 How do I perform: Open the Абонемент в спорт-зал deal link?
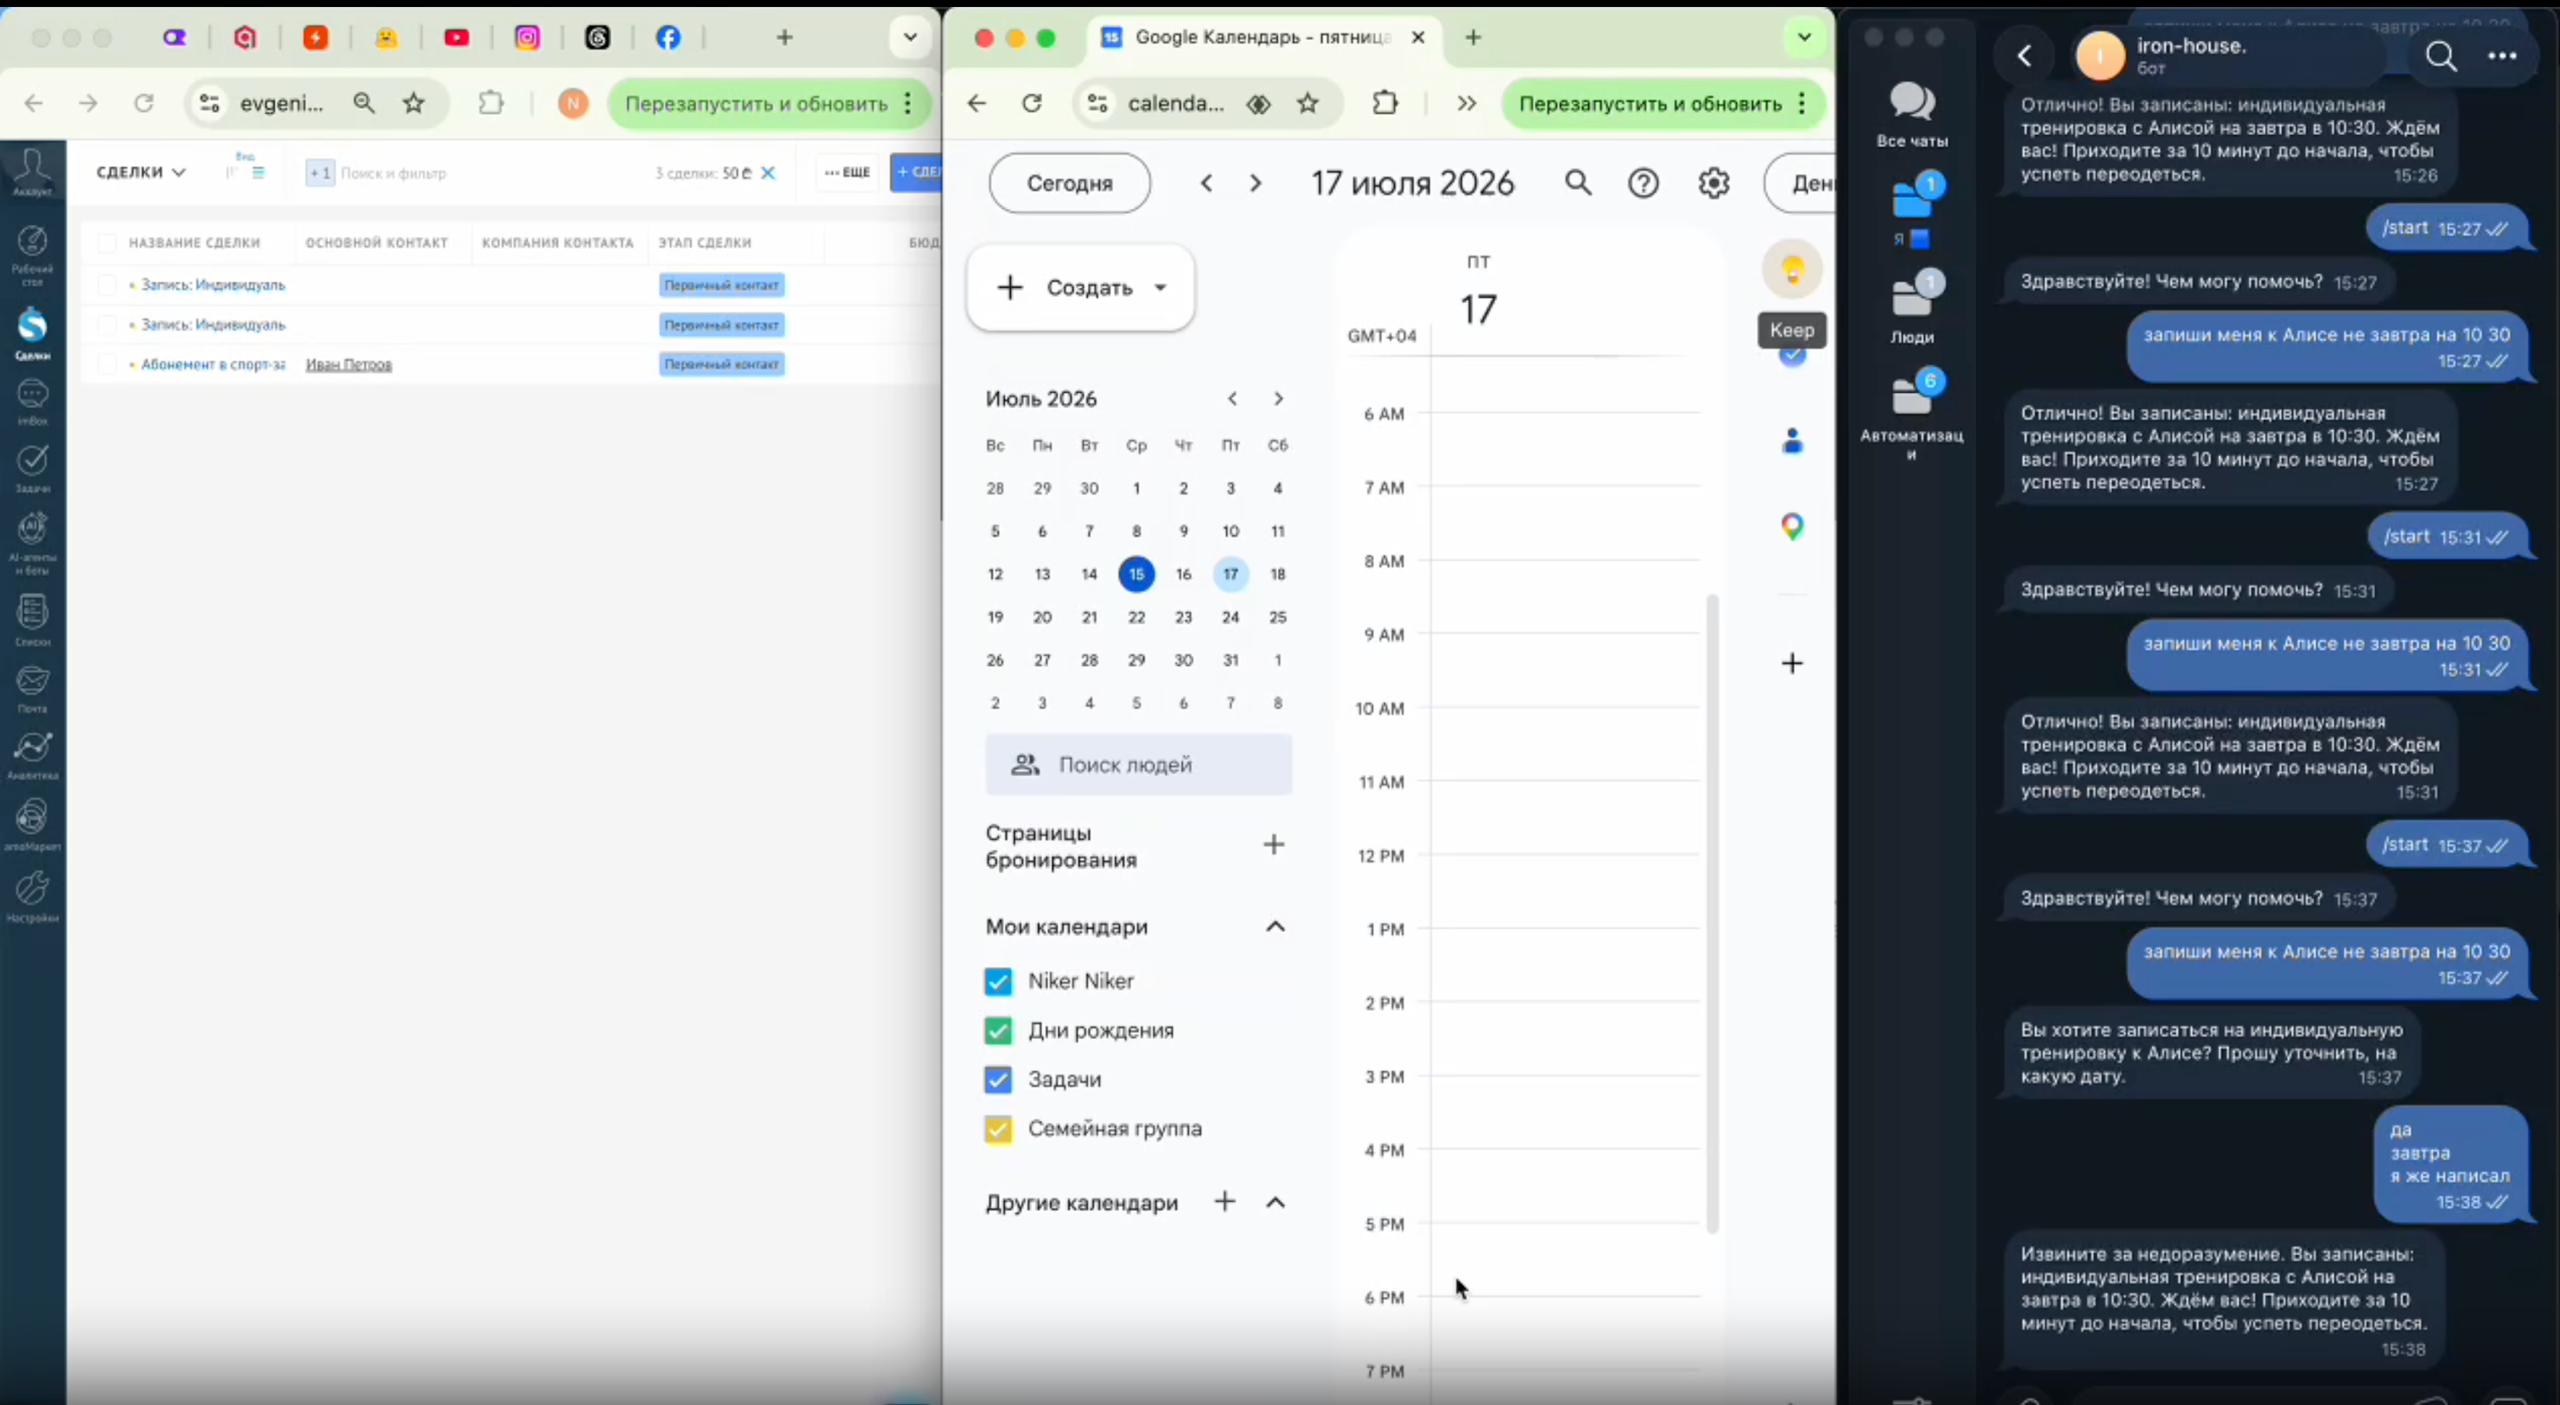pyautogui.click(x=213, y=365)
